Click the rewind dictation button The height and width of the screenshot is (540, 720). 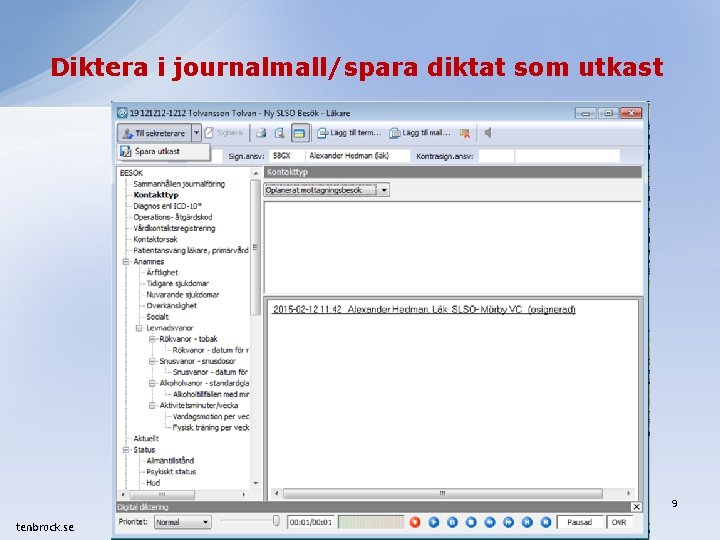pos(490,522)
